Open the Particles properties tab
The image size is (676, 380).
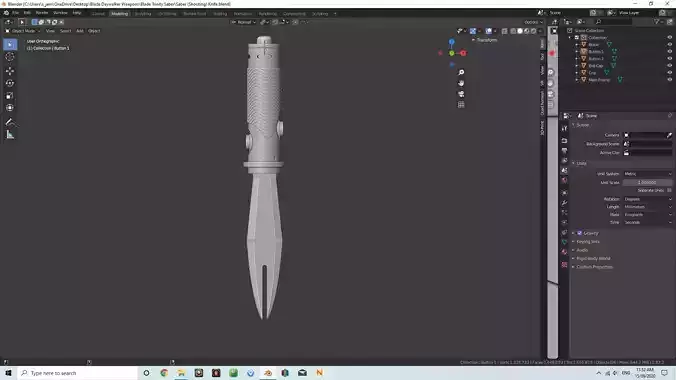pyautogui.click(x=564, y=212)
